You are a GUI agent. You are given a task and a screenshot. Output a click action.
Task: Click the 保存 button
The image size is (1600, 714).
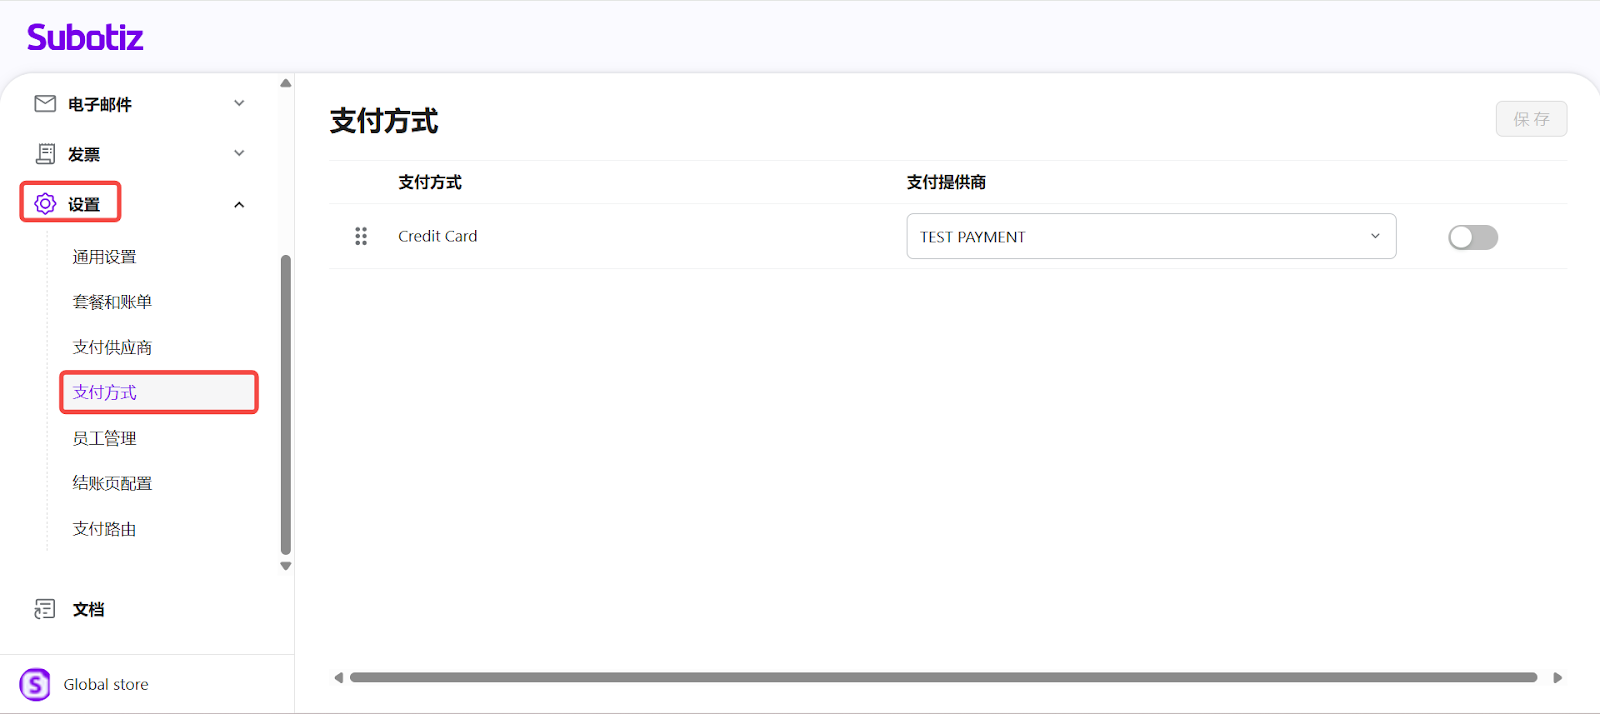[1531, 119]
